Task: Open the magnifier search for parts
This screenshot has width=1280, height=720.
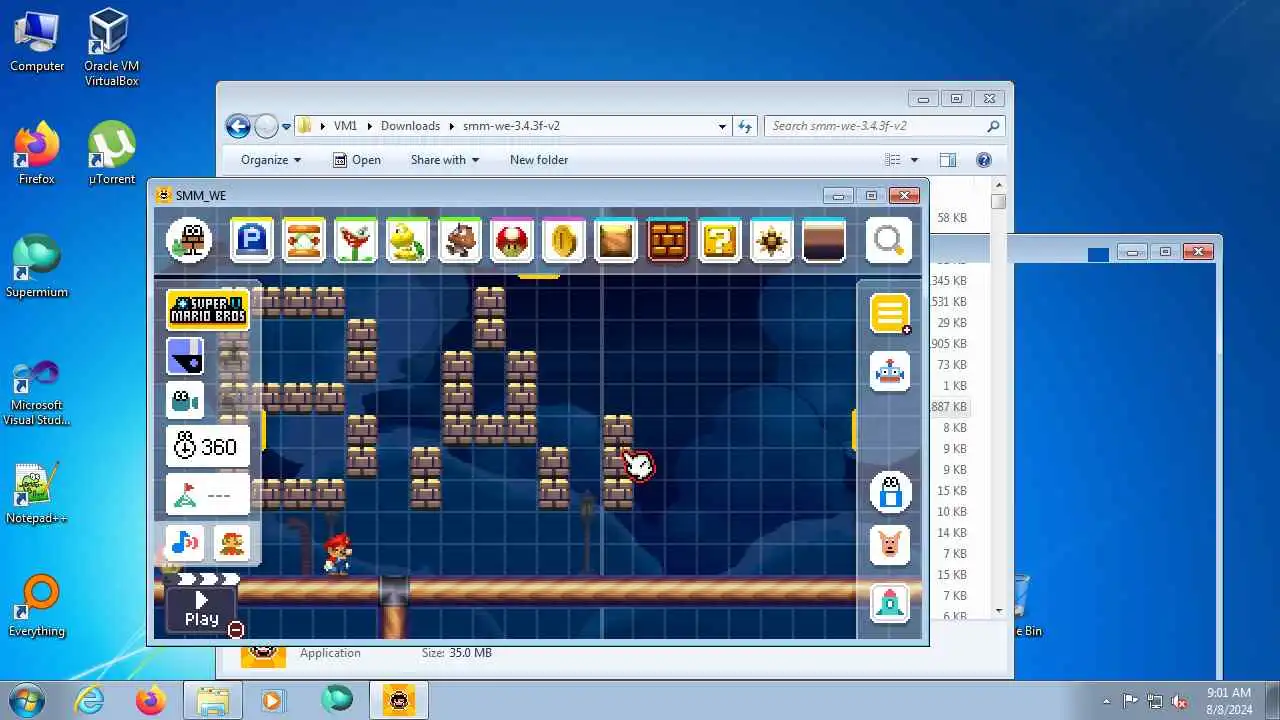Action: point(889,240)
